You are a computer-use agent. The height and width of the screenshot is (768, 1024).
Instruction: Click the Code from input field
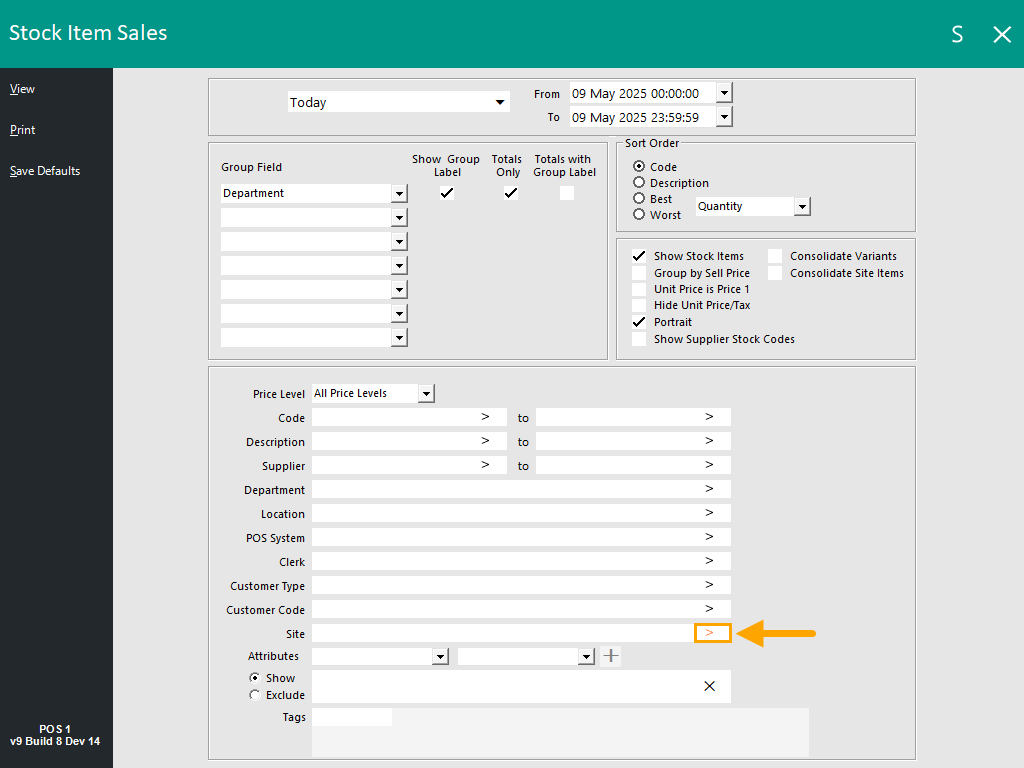coord(409,417)
